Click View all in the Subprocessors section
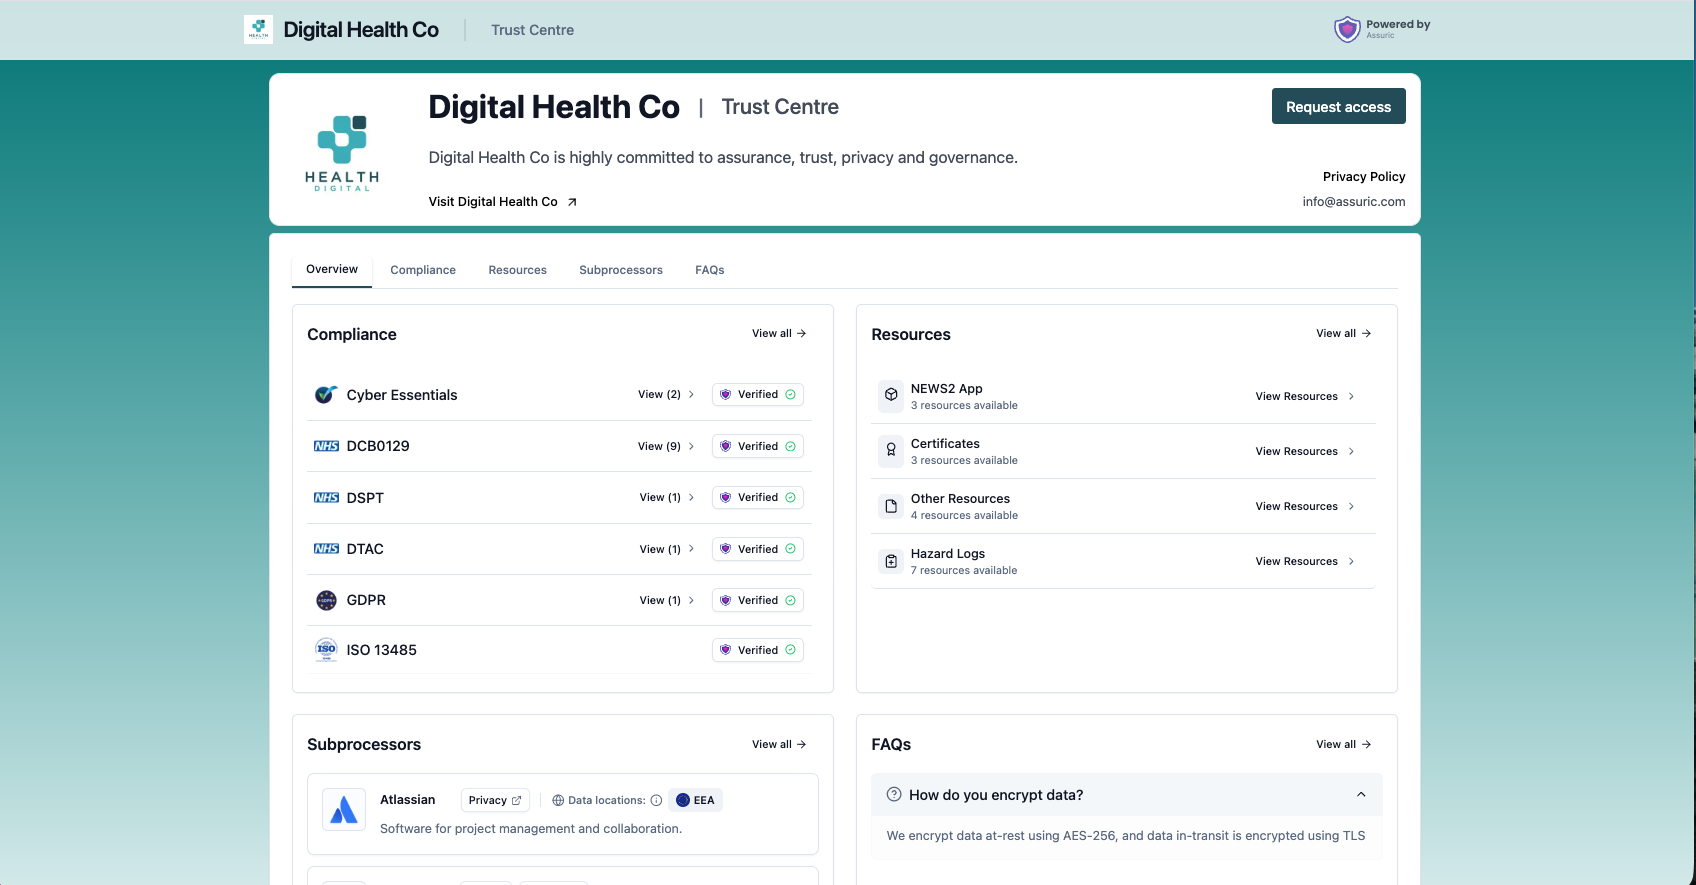The width and height of the screenshot is (1696, 885). 779,744
